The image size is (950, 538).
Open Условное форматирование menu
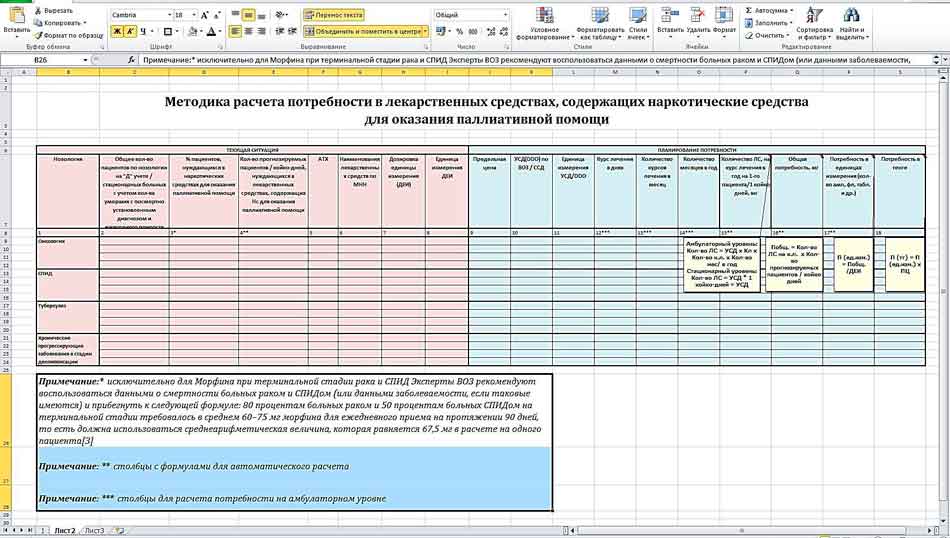pyautogui.click(x=545, y=24)
